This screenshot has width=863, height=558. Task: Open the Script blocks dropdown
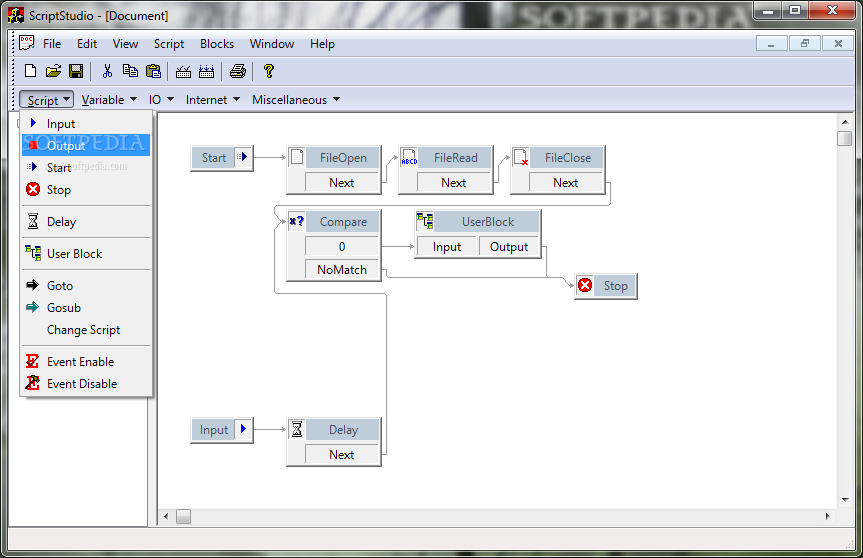click(x=47, y=100)
